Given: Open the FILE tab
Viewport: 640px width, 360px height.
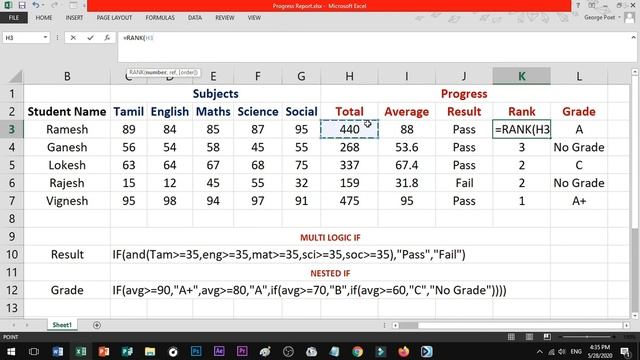Looking at the screenshot, I should 14,18.
